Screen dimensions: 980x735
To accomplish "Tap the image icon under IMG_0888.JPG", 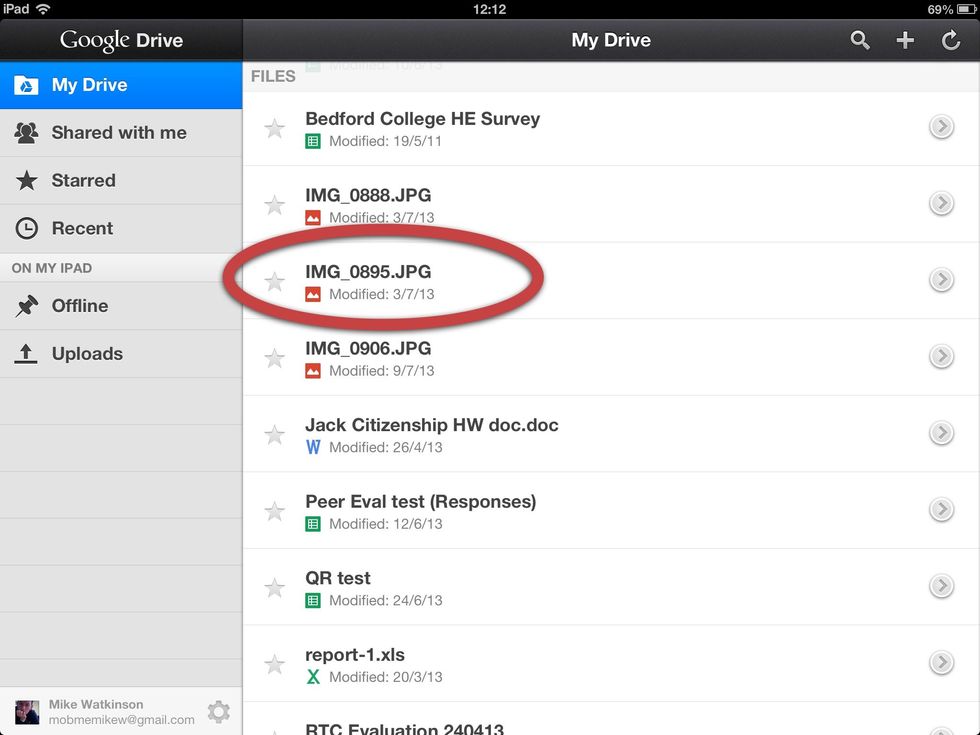I will (x=313, y=218).
